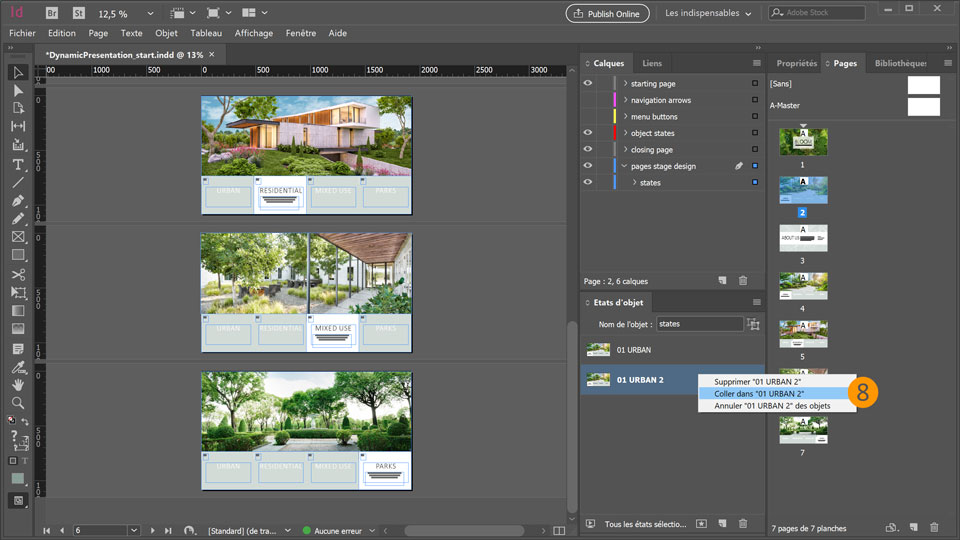
Task: Open the zoom level dropdown
Action: [x=150, y=13]
